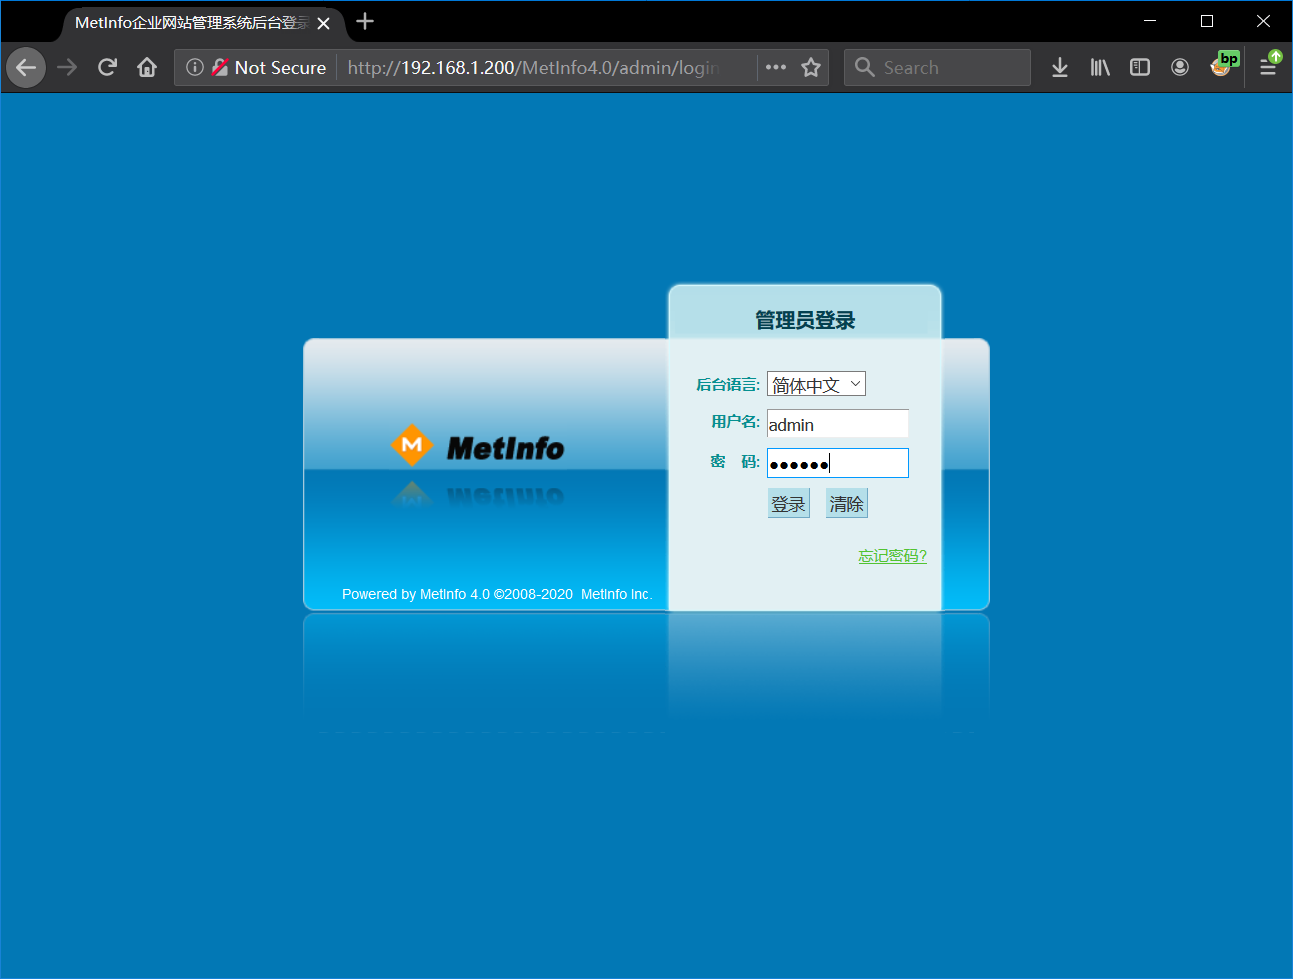Focus the Search box in toolbar
Screen dimensions: 1293x979
click(937, 67)
